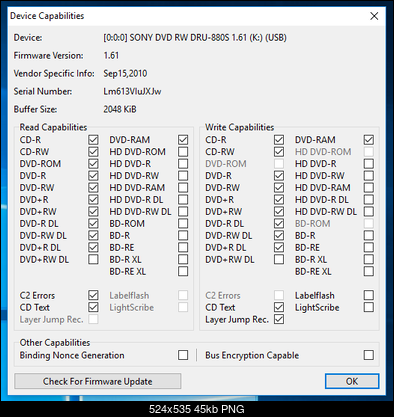This screenshot has width=394, height=417.
Task: Toggle DVD-RW DL checkbox under Read Capabilities
Action: (93, 236)
